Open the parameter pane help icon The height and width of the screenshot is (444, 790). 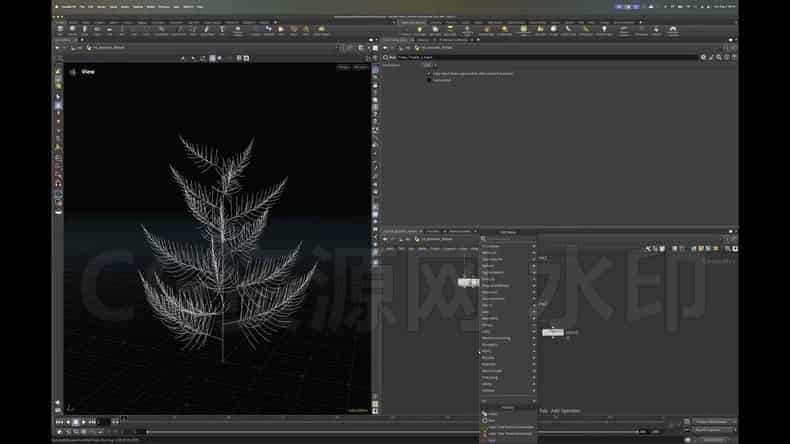(x=734, y=57)
